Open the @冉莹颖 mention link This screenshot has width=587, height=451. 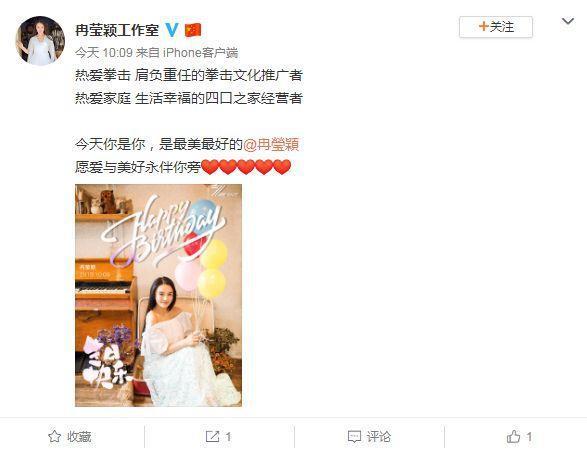click(x=271, y=144)
